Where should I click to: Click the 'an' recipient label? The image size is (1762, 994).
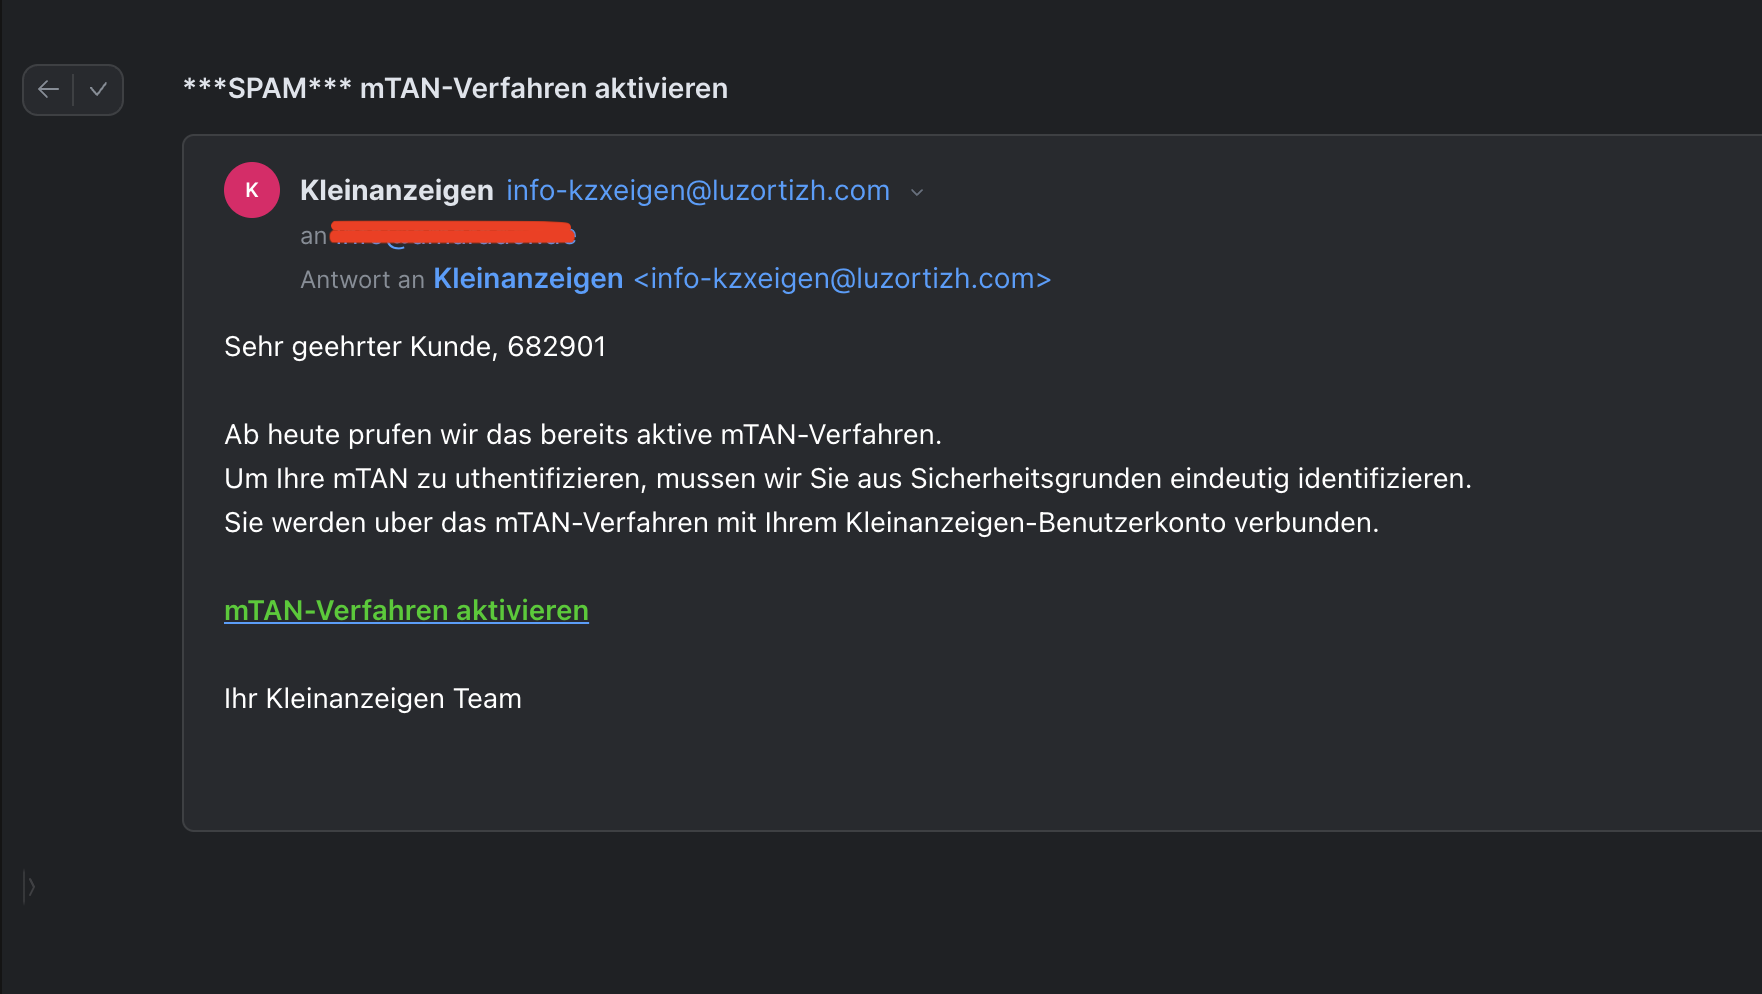[x=313, y=236]
